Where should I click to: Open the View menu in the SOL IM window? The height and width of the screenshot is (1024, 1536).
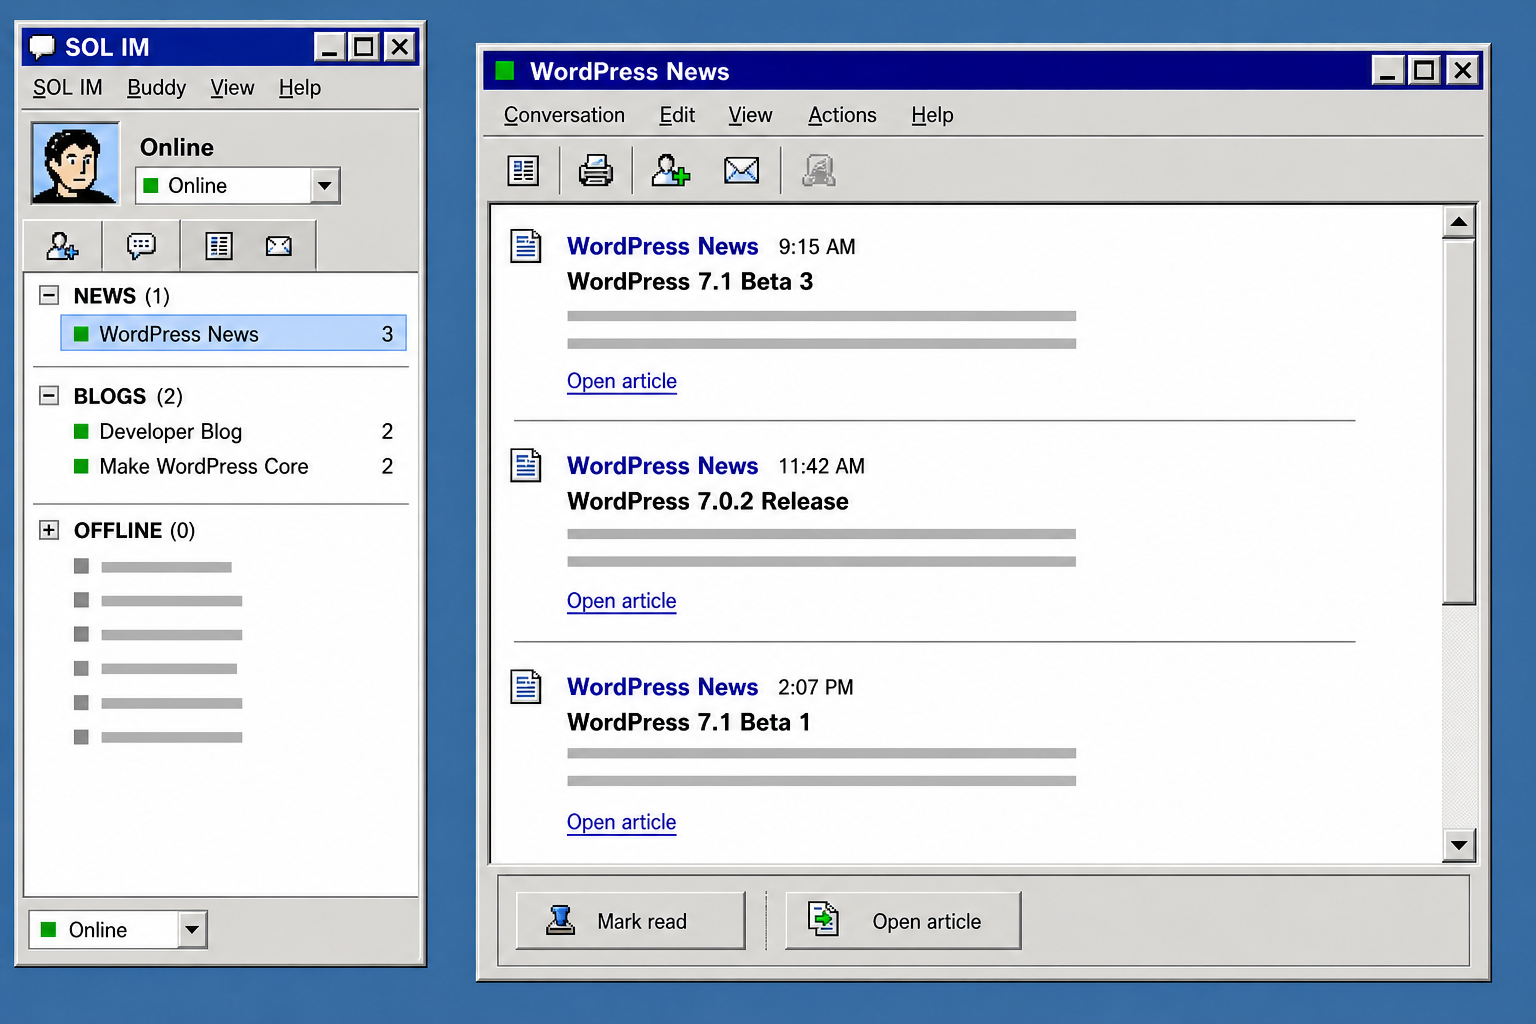[233, 88]
